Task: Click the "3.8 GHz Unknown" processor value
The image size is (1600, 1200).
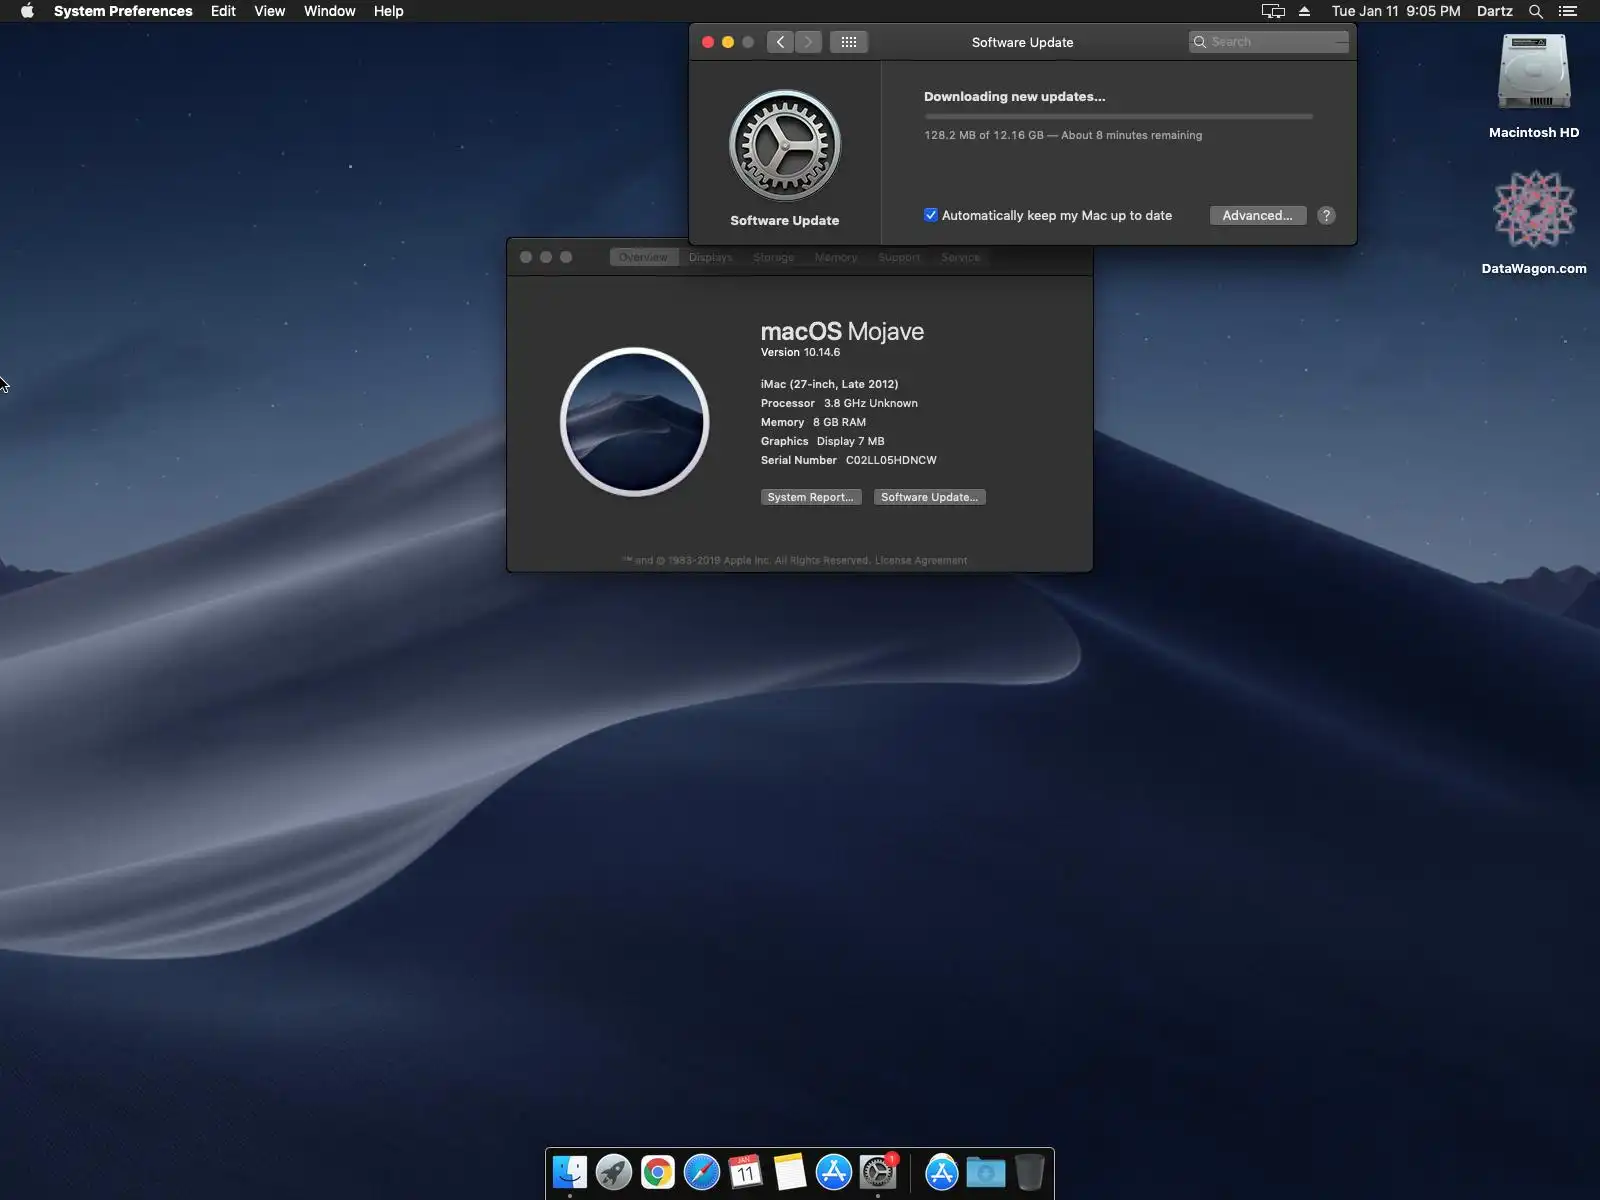Action: pyautogui.click(x=871, y=403)
